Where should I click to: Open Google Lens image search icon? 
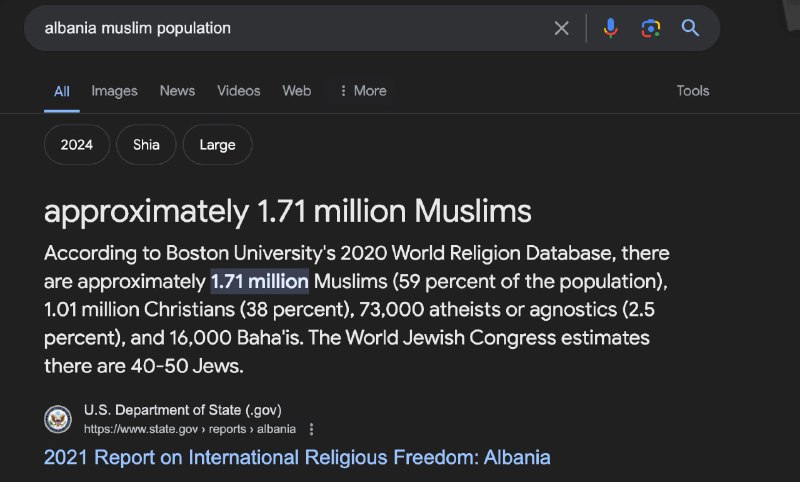[651, 28]
